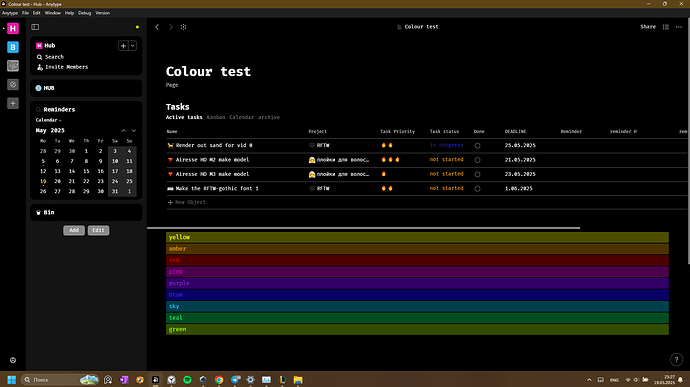Viewport: 690px width, 387px height.
Task: Open File Explorer from the taskbar
Action: pos(298,380)
